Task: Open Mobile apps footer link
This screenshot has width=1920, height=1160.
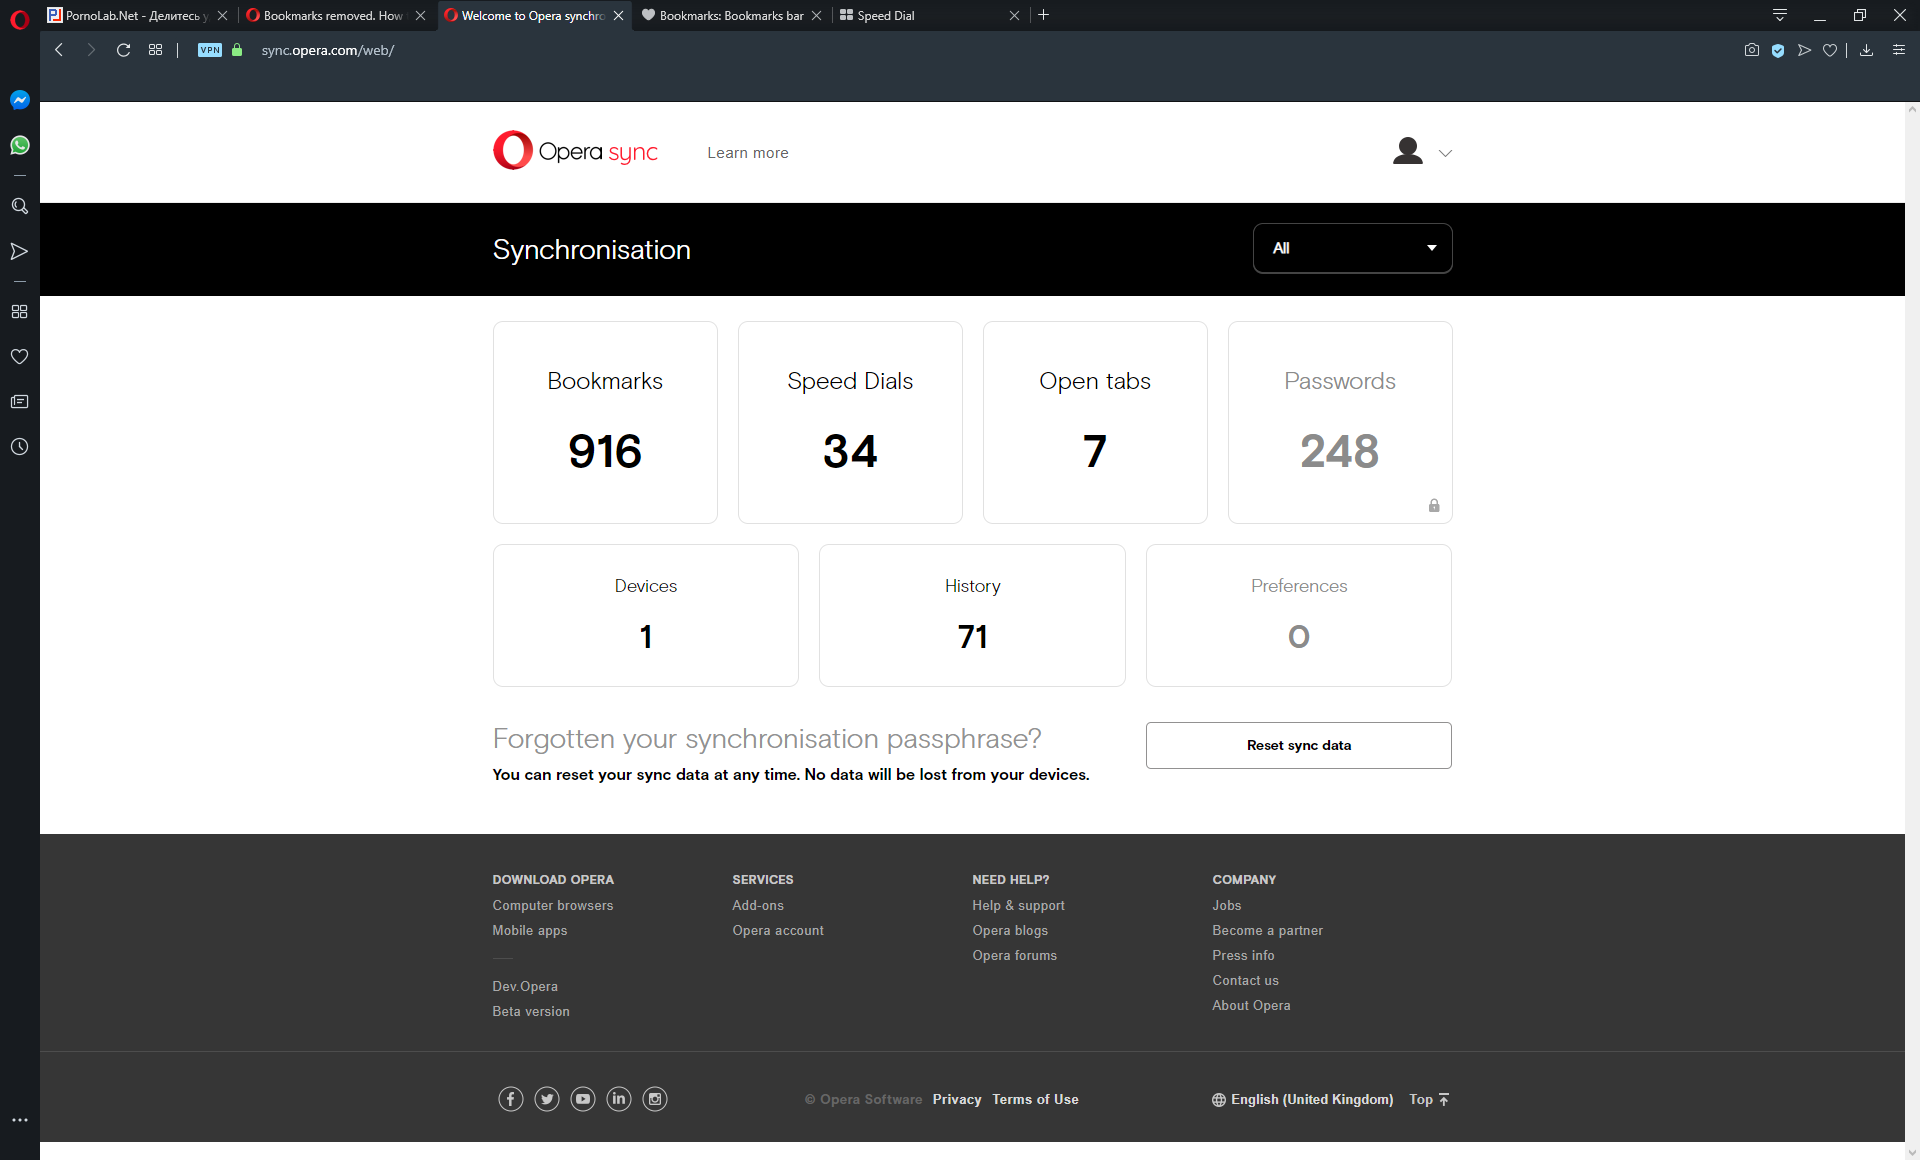Action: click(x=530, y=930)
